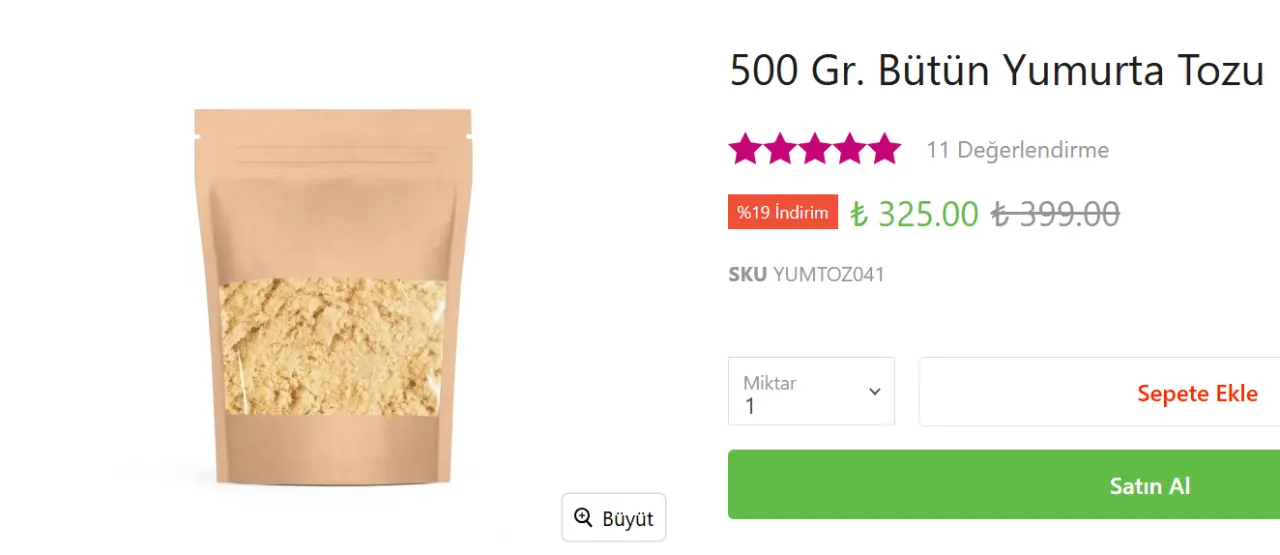Add product with Sepete Ekle

pyautogui.click(x=1099, y=392)
